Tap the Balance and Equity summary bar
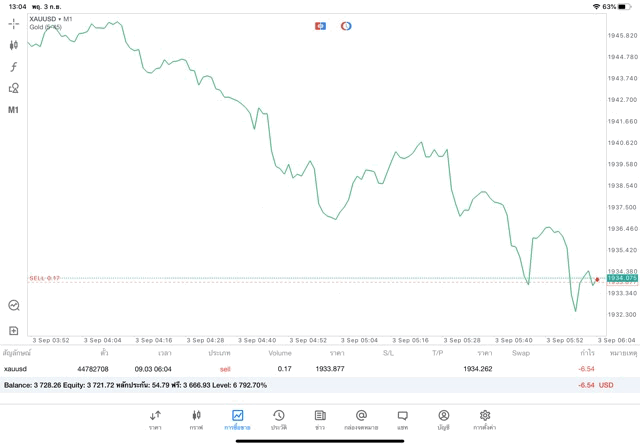 300,385
